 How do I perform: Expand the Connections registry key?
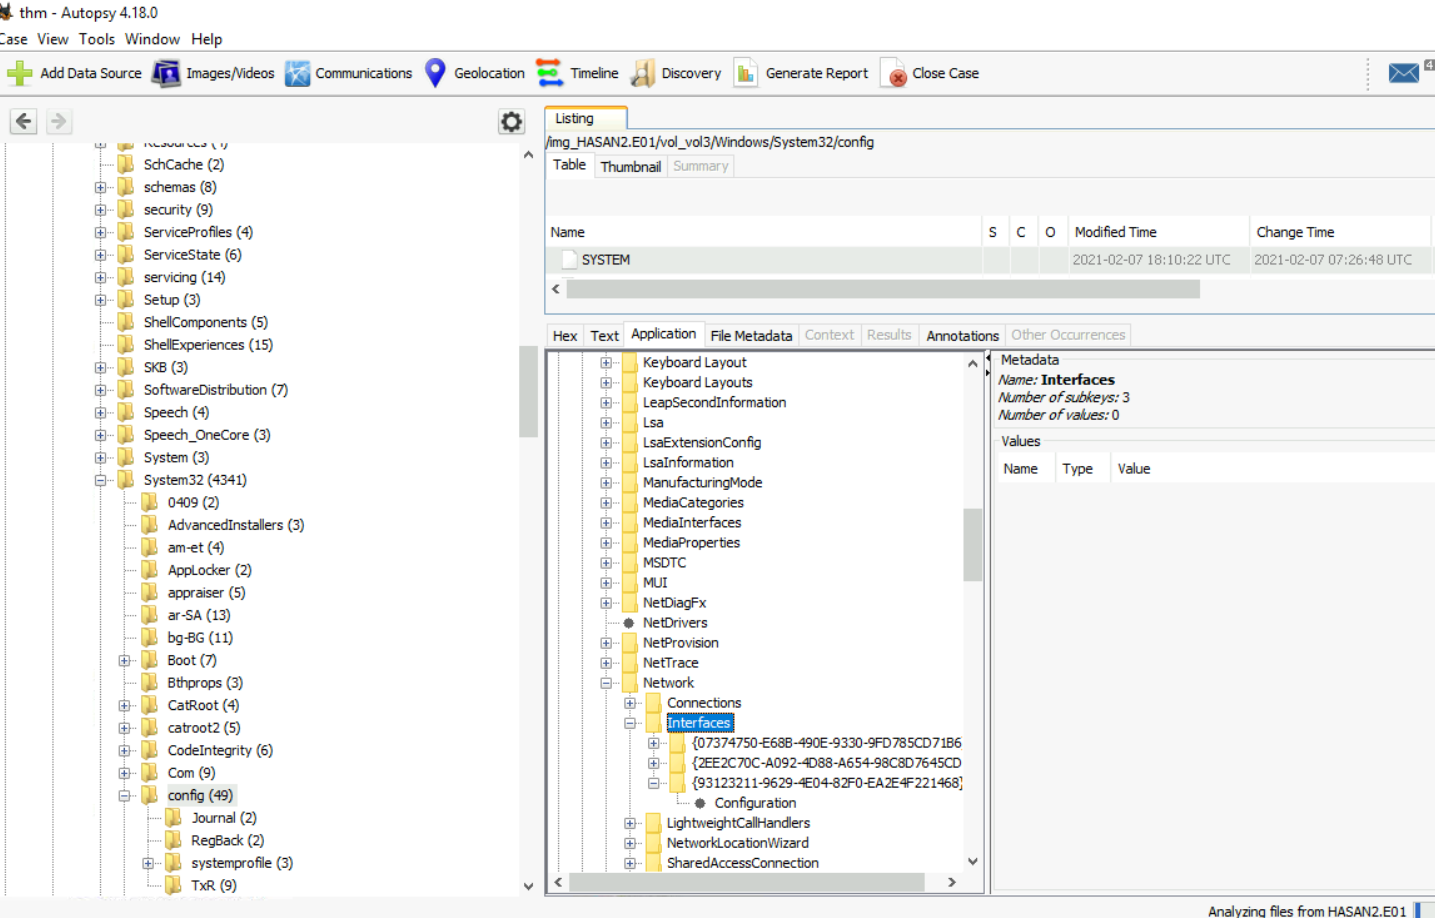630,703
